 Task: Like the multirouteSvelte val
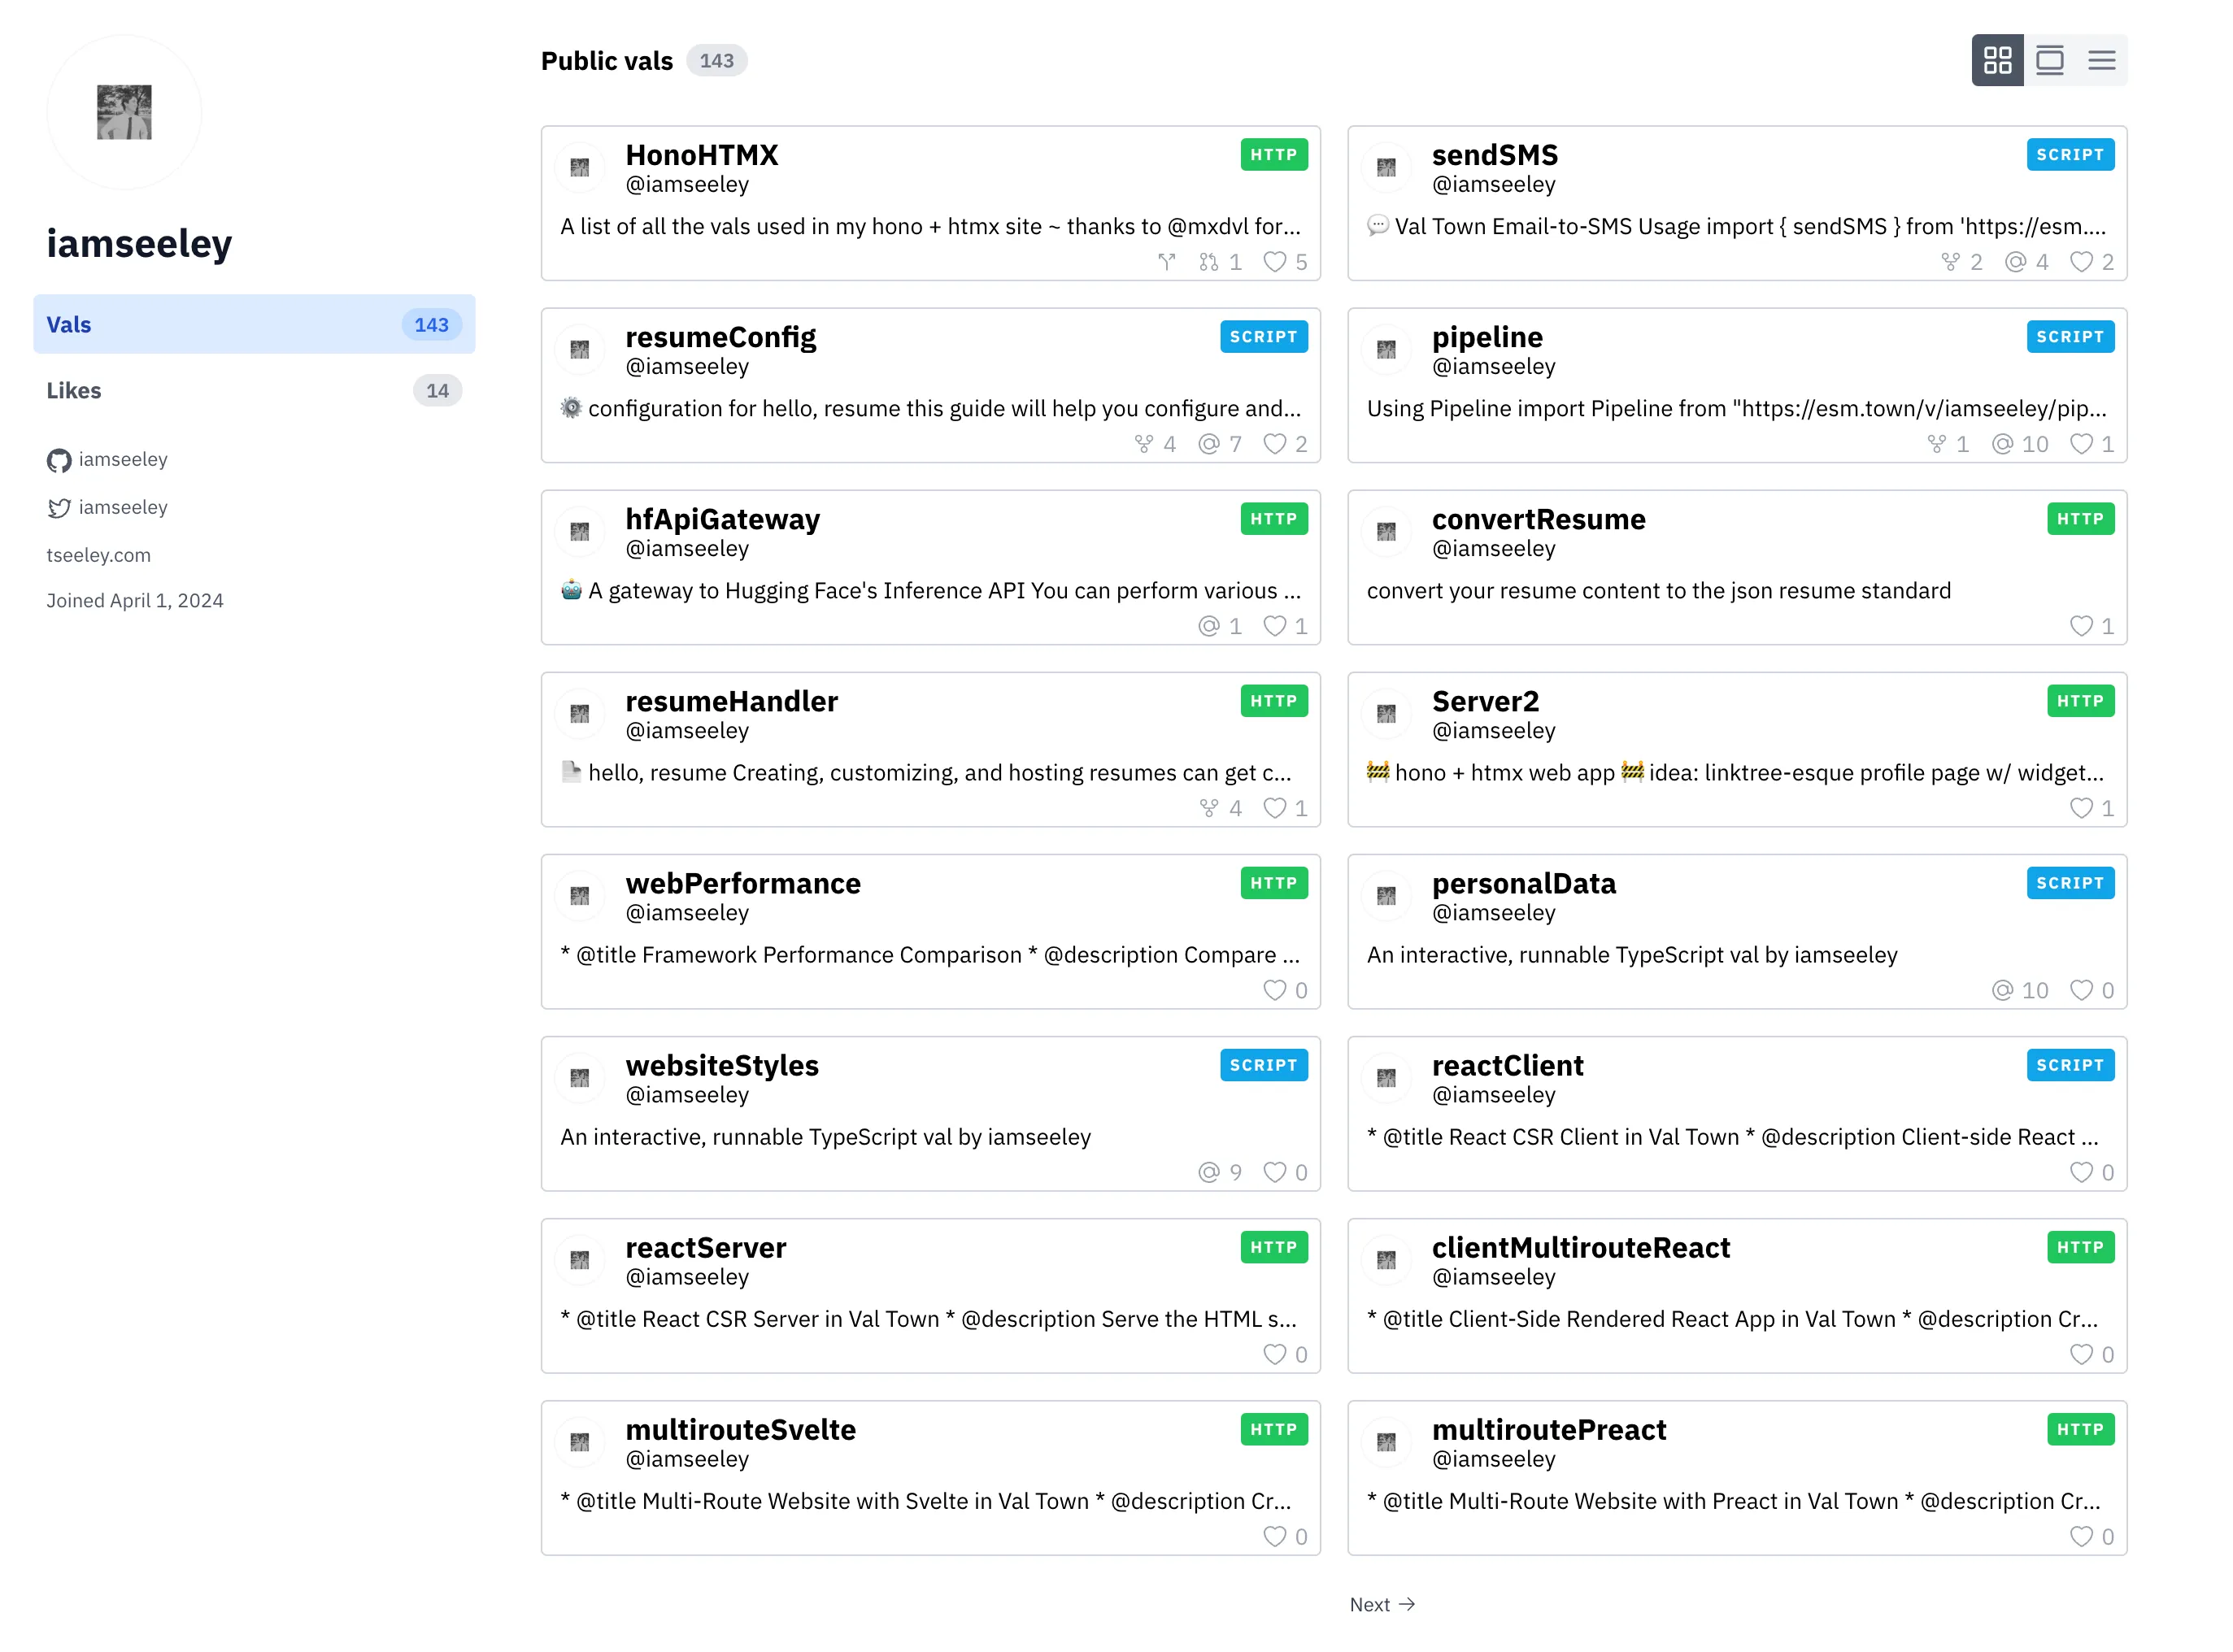point(1276,1537)
